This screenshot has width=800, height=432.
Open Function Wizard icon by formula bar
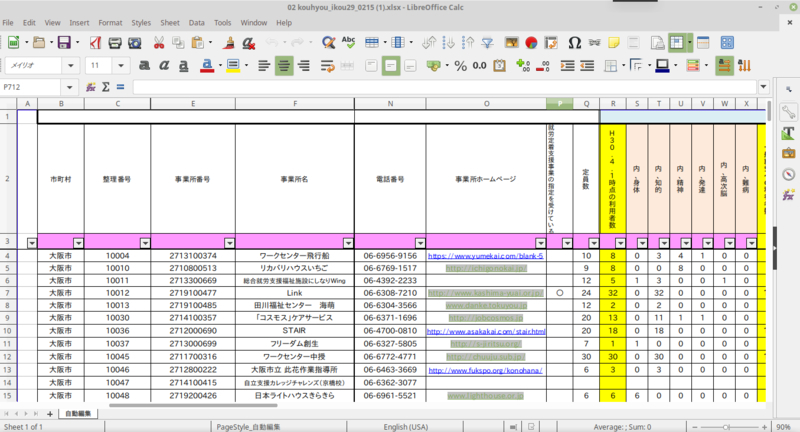(91, 87)
